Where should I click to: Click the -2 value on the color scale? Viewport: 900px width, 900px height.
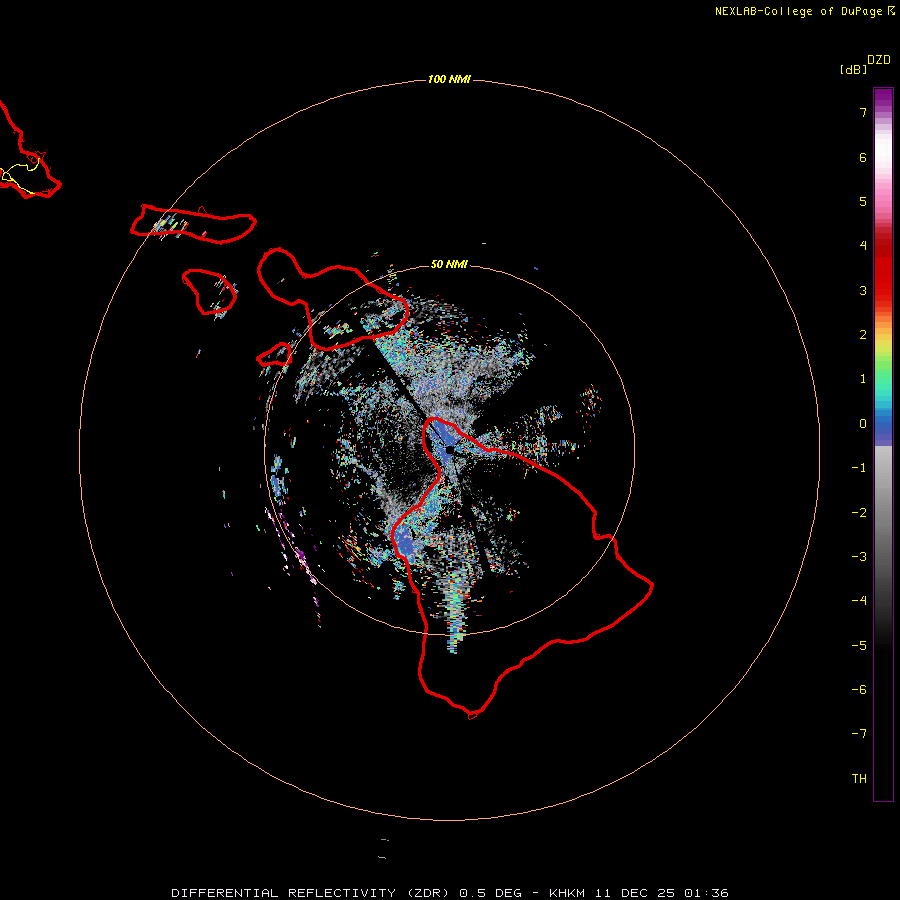[859, 513]
